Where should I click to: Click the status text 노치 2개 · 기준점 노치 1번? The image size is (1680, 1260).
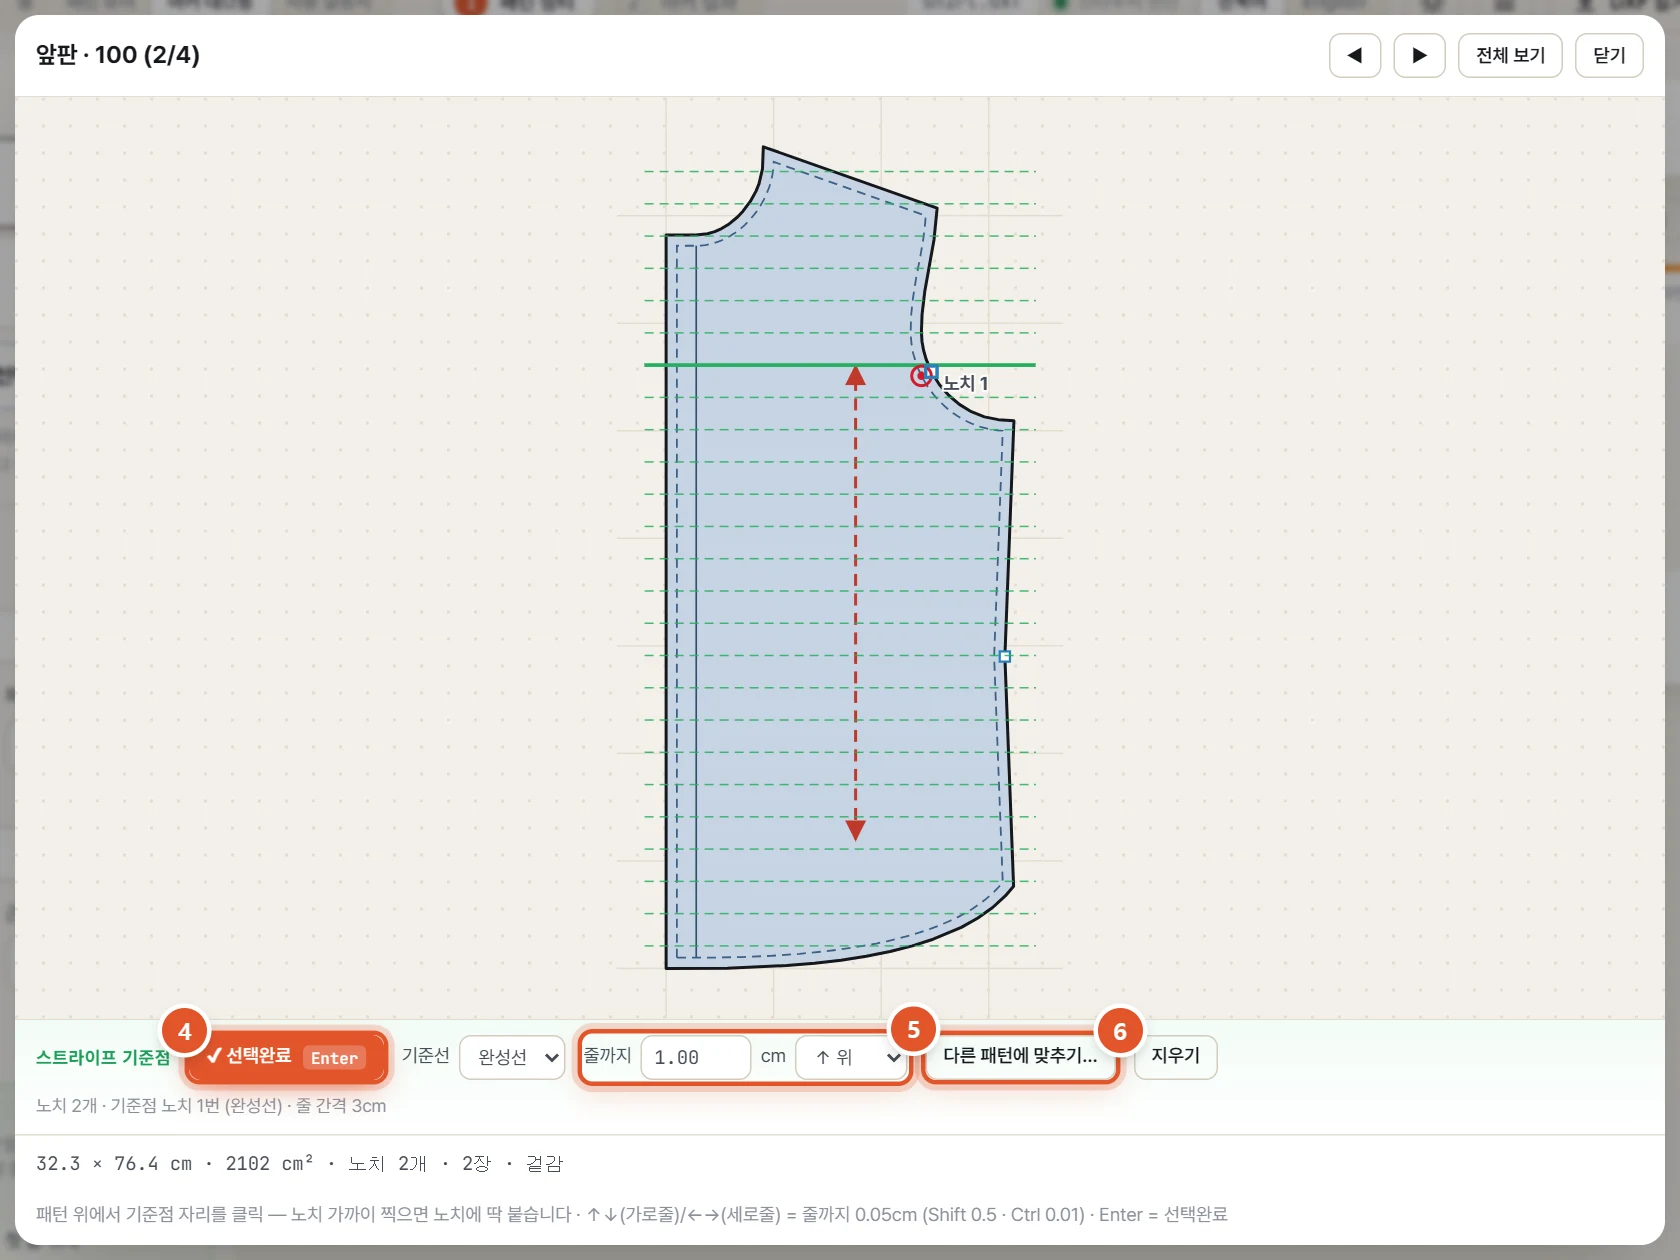pyautogui.click(x=211, y=1106)
